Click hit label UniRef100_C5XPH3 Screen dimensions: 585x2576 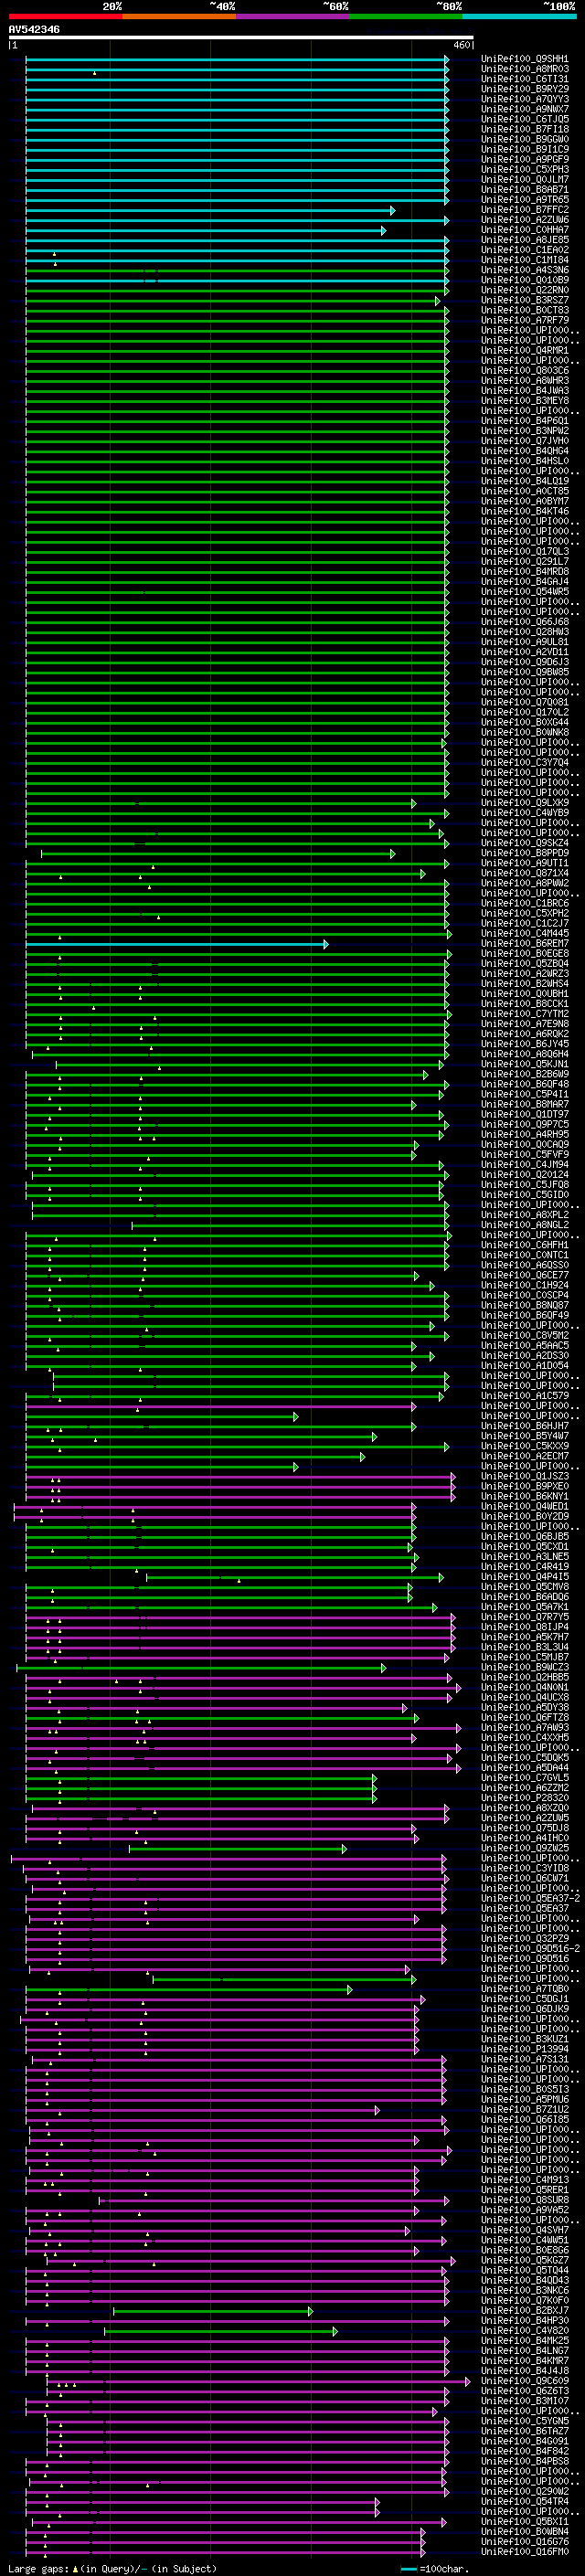pyautogui.click(x=525, y=169)
